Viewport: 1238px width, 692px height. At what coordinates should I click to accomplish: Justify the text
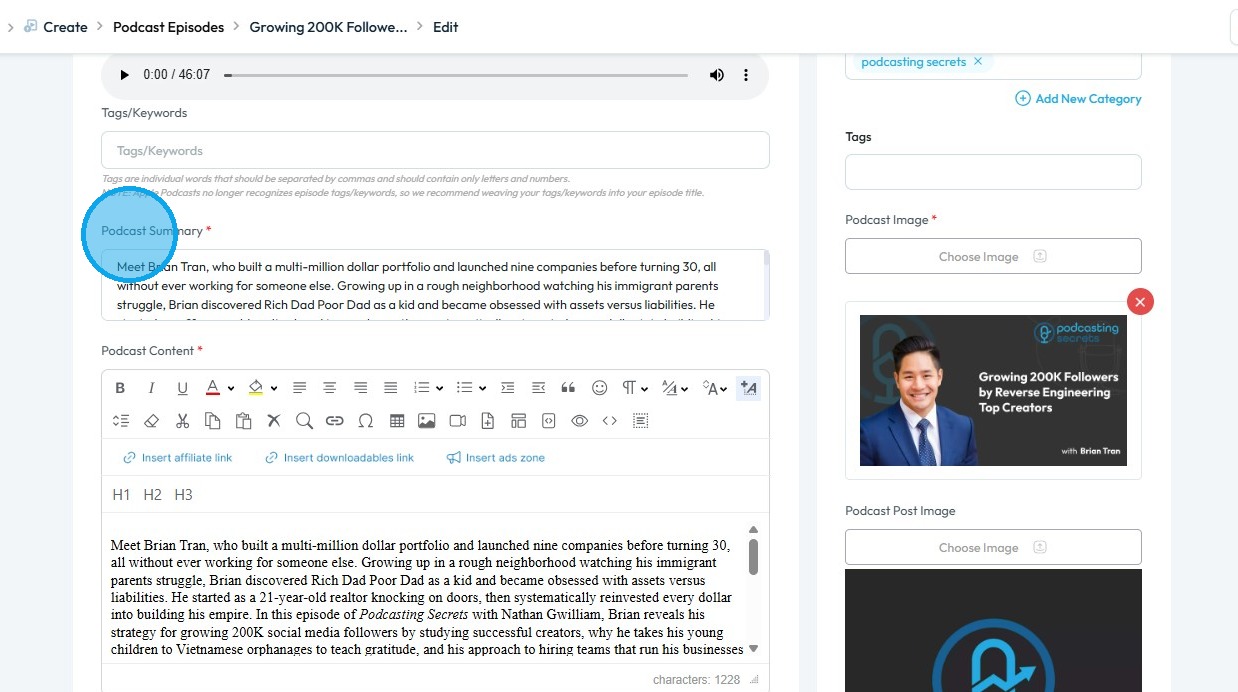click(x=391, y=388)
